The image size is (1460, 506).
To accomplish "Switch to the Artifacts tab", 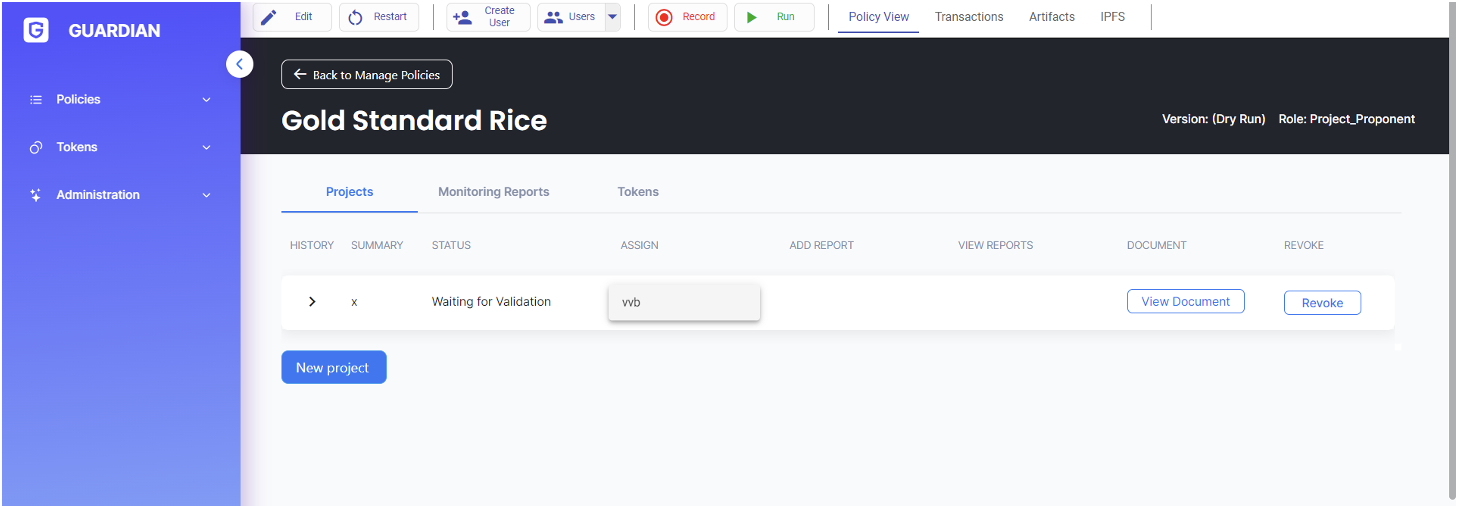I will point(1051,17).
